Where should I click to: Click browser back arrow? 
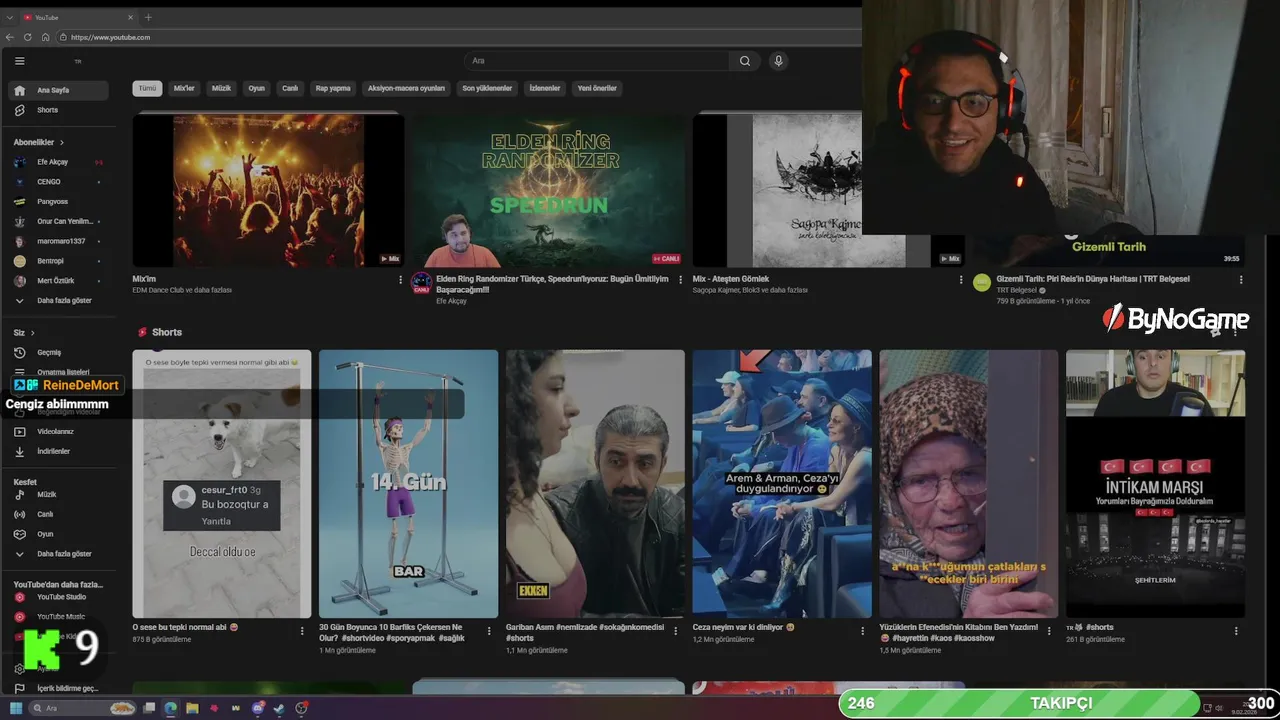tap(10, 37)
